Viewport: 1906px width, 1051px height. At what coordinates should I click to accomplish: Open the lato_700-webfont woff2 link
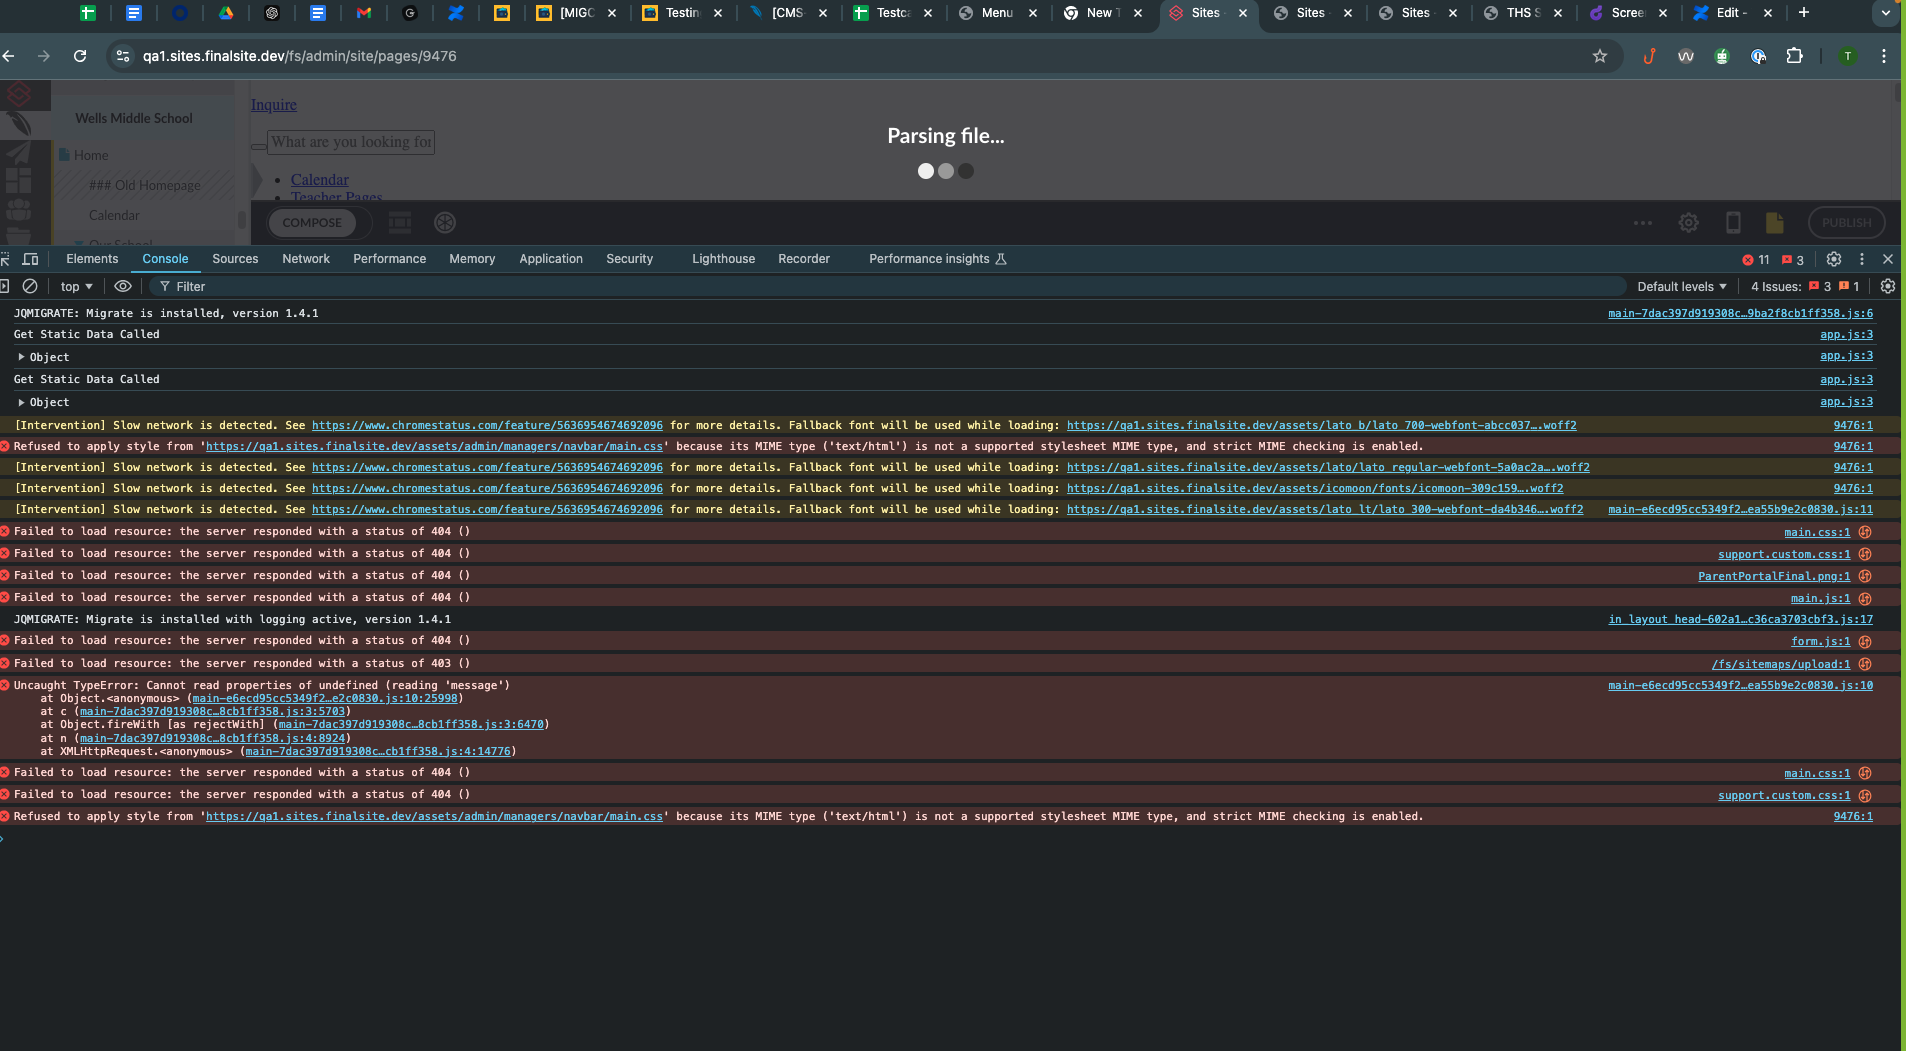click(x=1321, y=426)
